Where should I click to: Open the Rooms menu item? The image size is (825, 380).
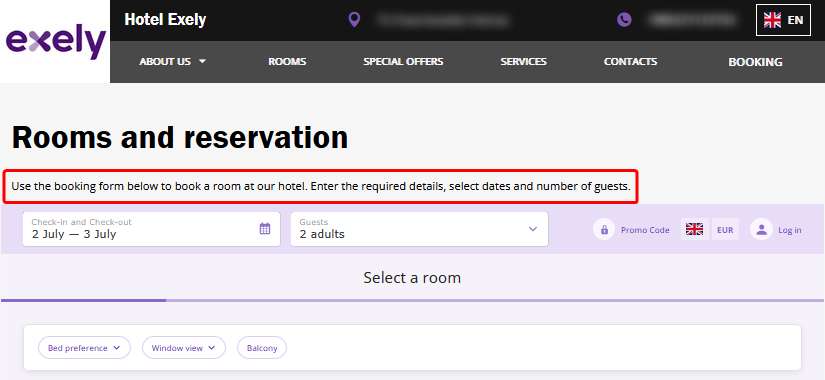[287, 62]
